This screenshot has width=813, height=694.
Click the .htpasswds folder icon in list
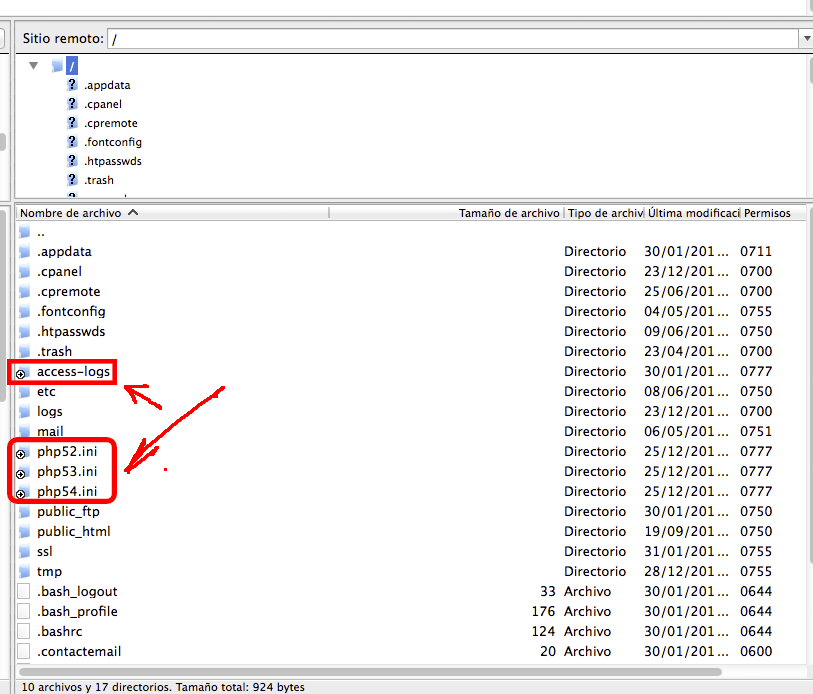[24, 332]
